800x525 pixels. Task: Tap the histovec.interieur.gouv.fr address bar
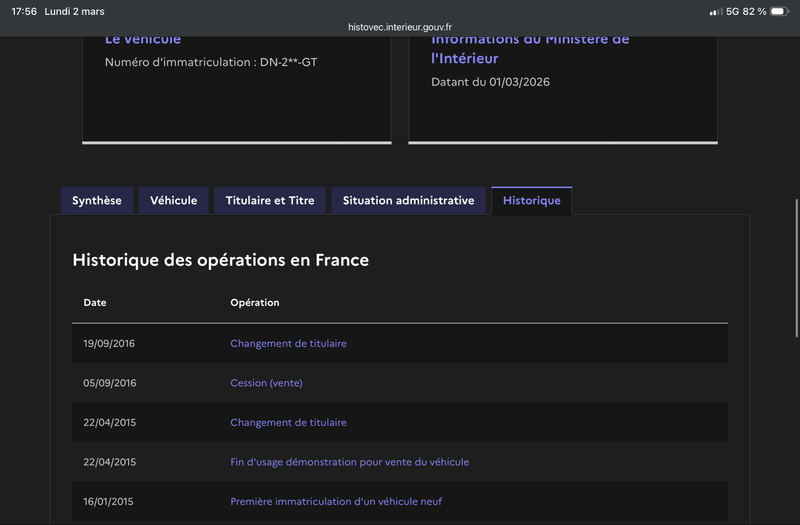400,27
